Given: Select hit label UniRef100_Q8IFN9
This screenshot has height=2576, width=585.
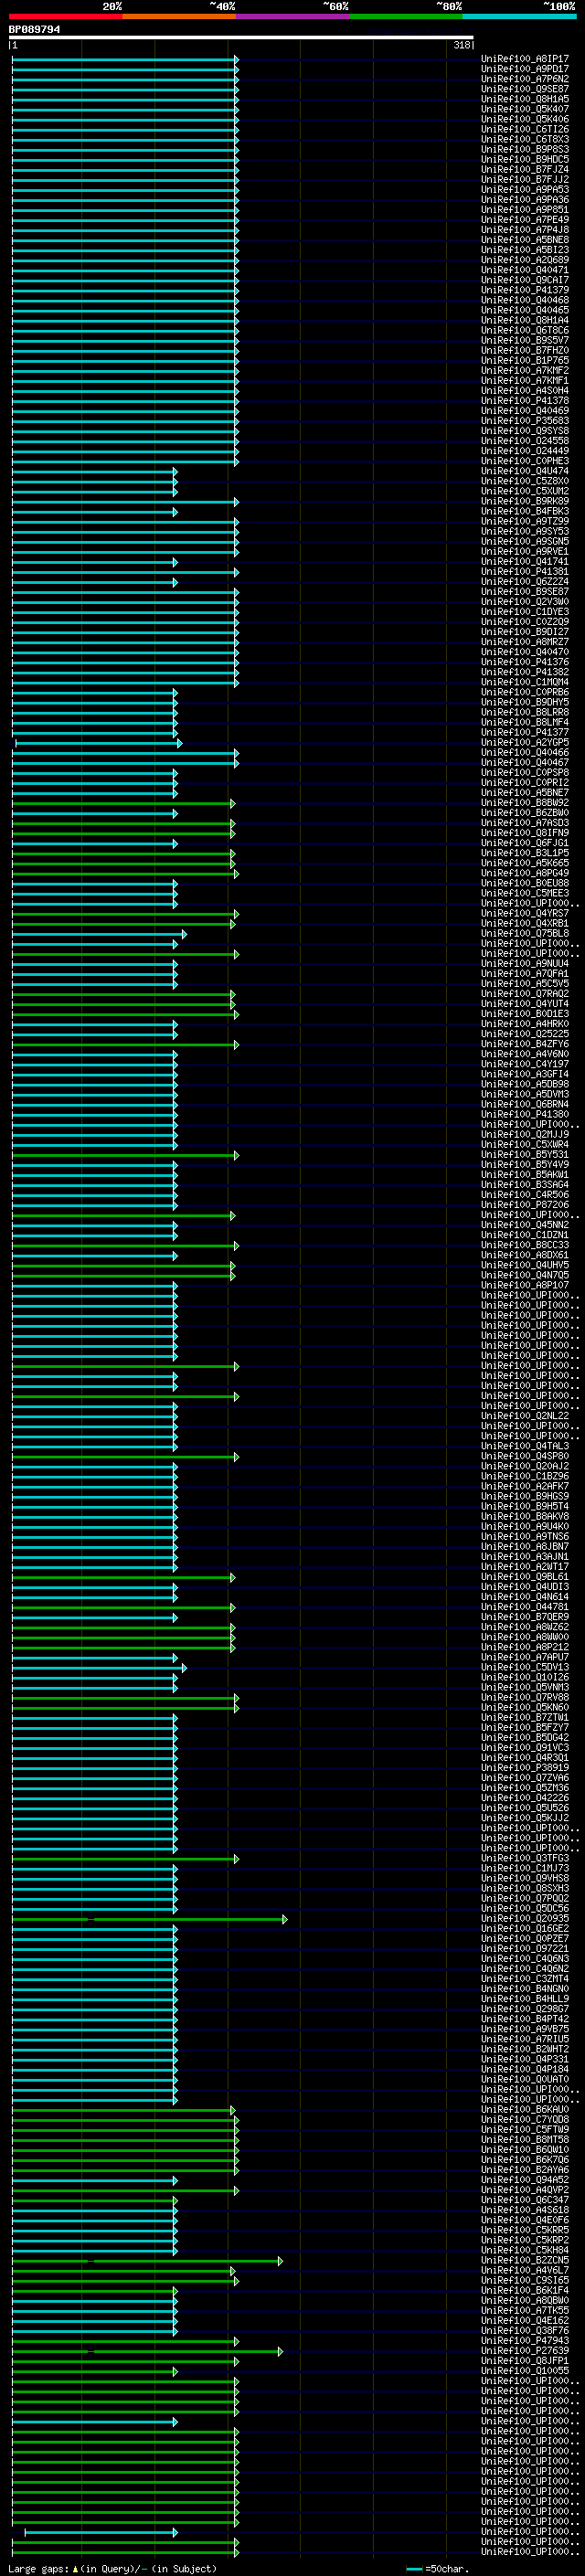Looking at the screenshot, I should click(x=525, y=833).
